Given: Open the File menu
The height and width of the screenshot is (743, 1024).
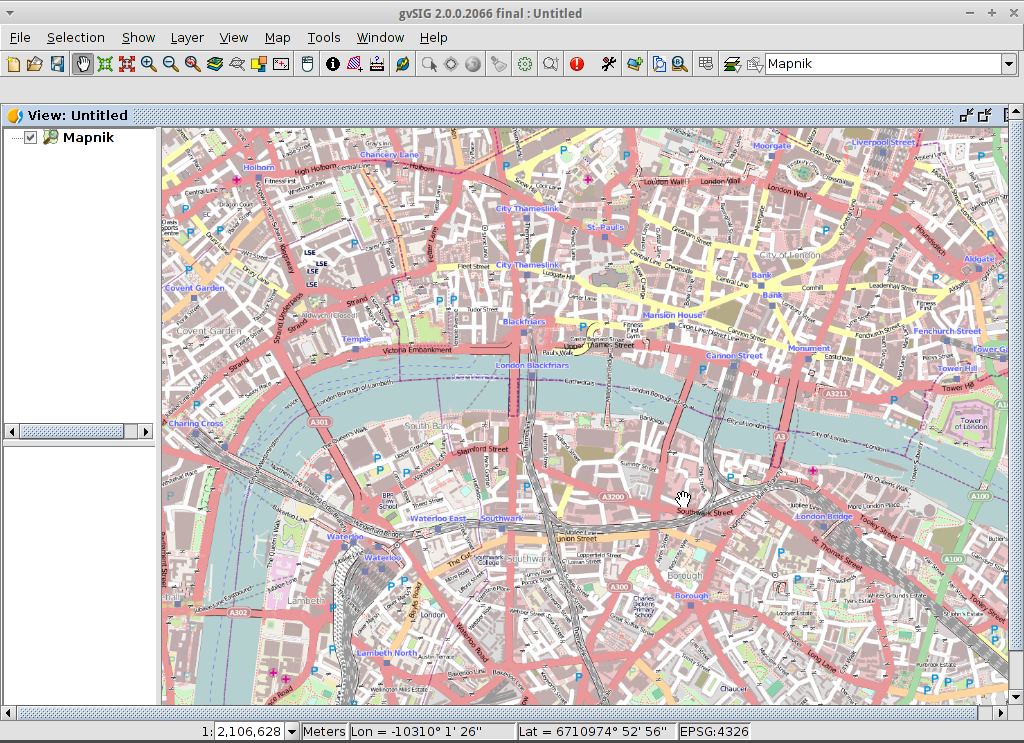Looking at the screenshot, I should coord(20,38).
